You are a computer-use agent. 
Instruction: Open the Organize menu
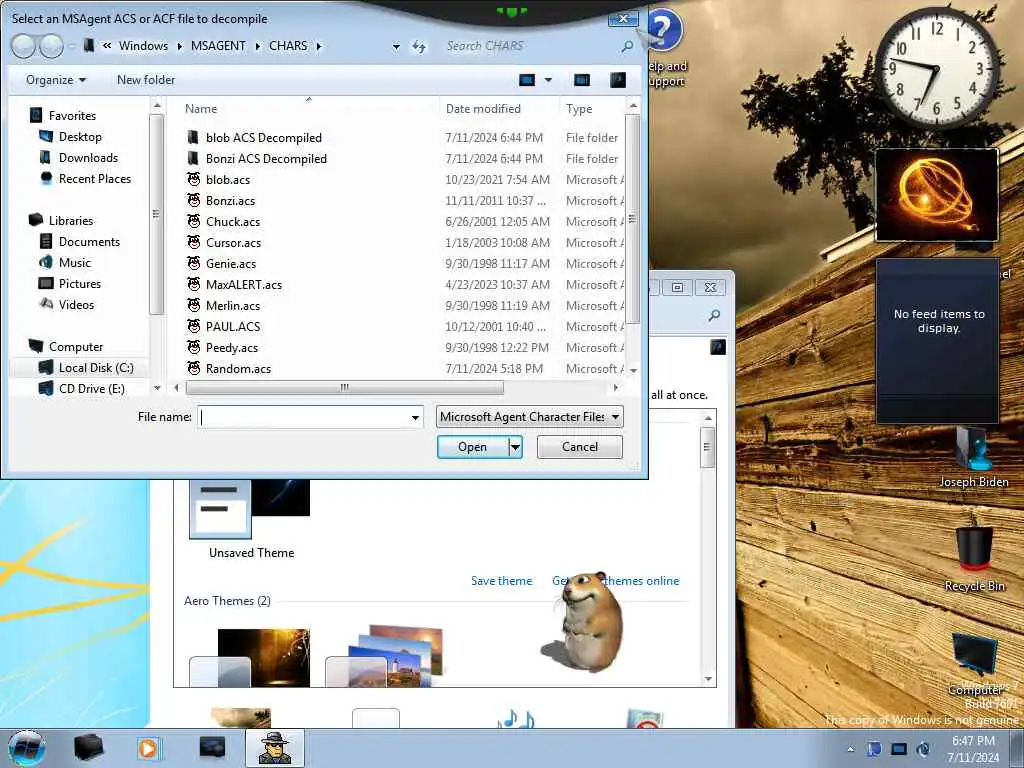(56, 80)
